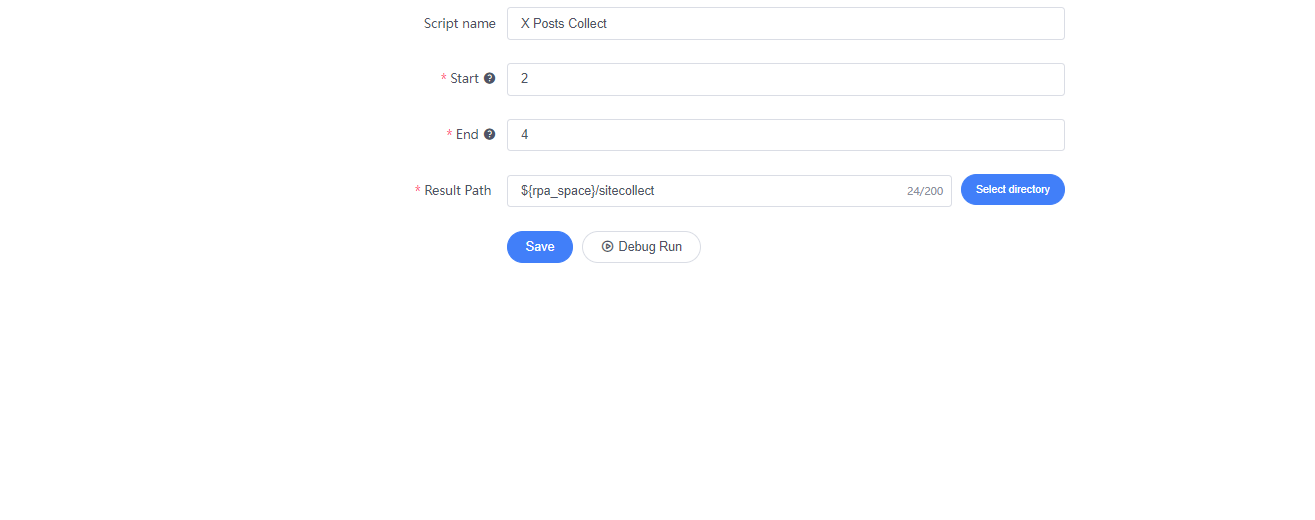Click the X Posts Collect text

(564, 23)
